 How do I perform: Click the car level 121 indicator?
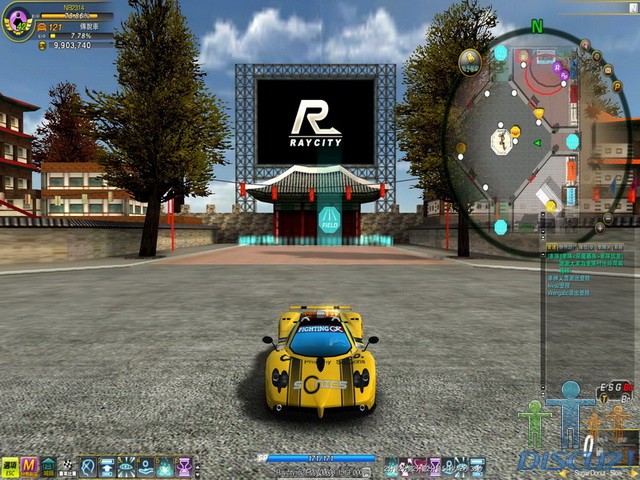tap(50, 27)
